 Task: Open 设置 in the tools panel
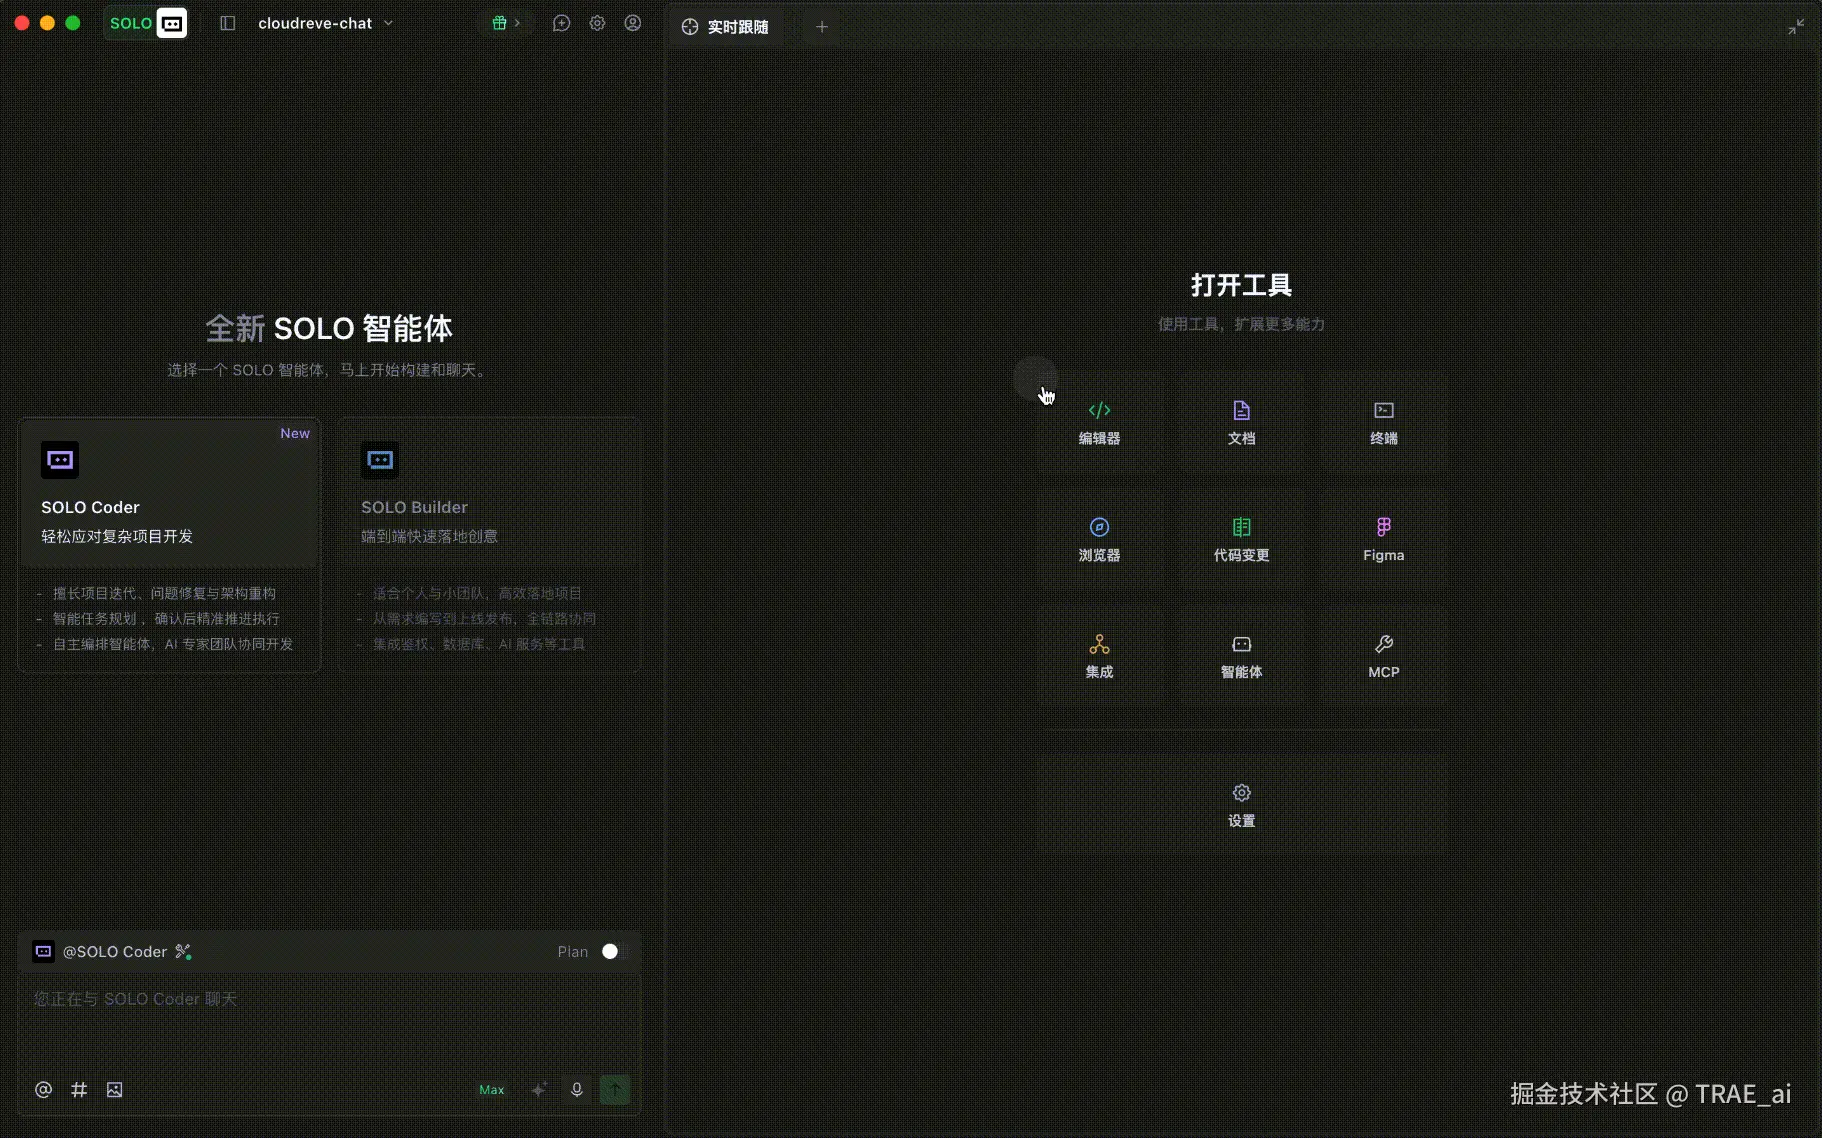point(1241,805)
